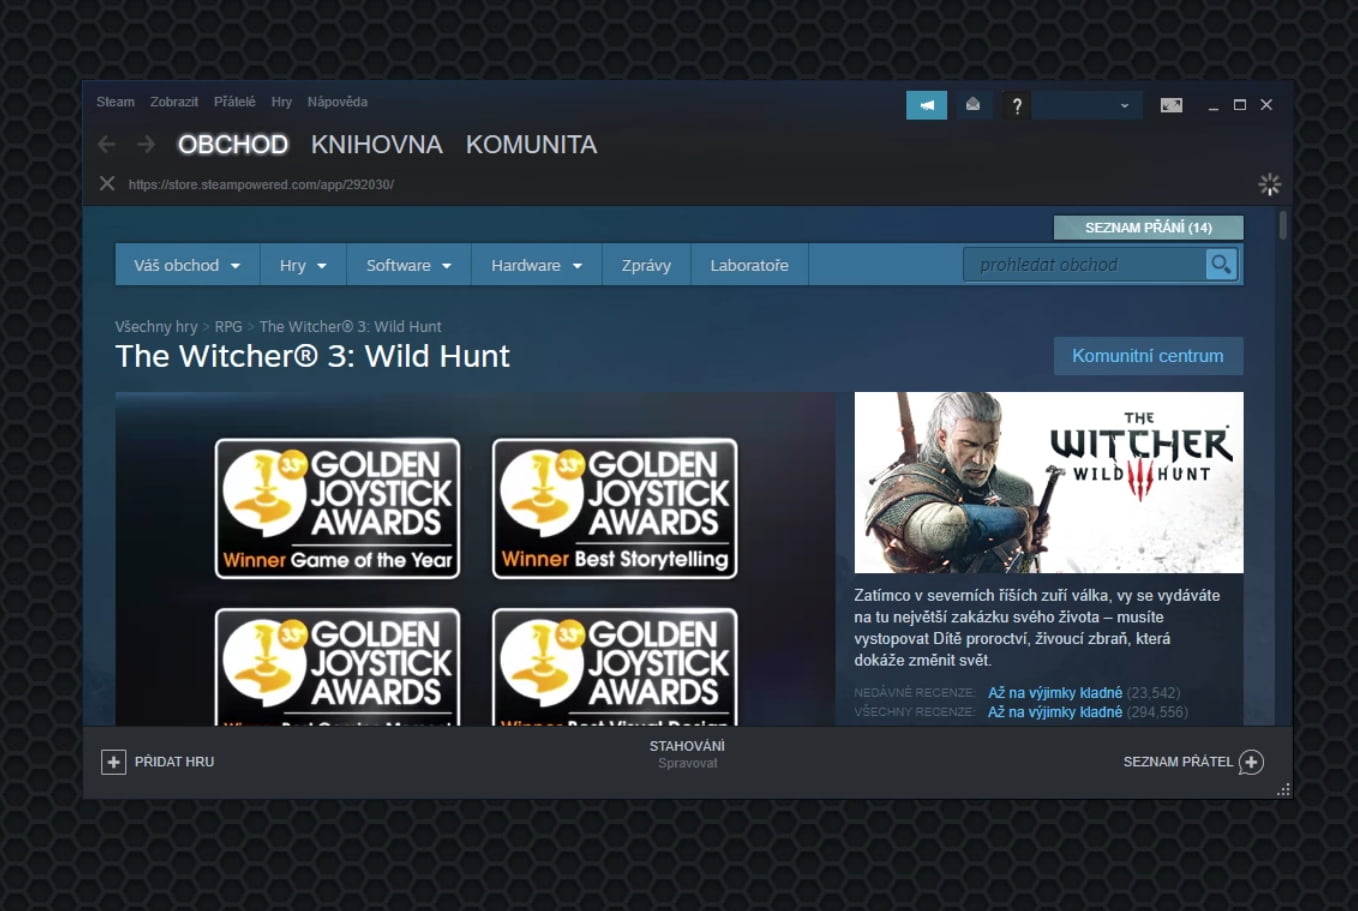Open the inbox envelope icon
Image resolution: width=1358 pixels, height=911 pixels.
(972, 105)
